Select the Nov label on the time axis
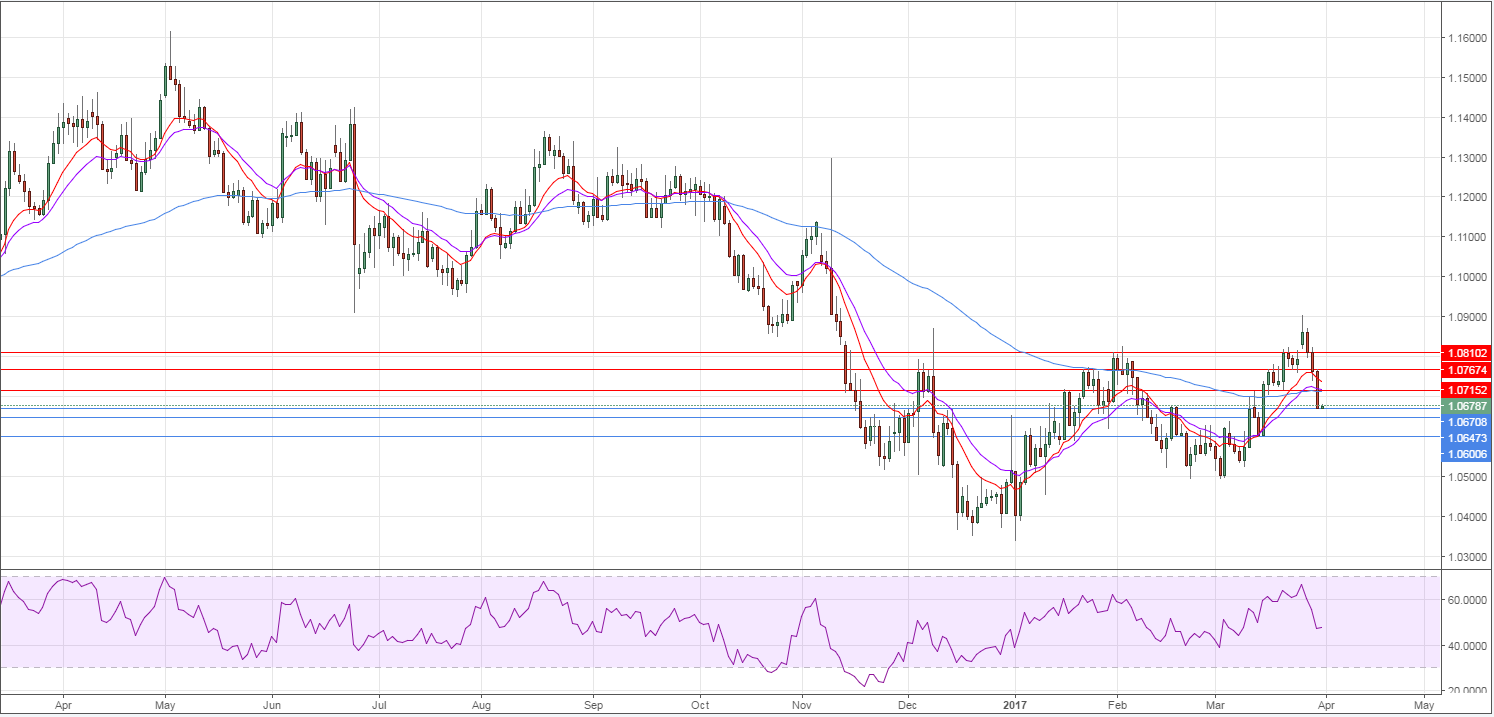The image size is (1494, 717). pyautogui.click(x=802, y=704)
